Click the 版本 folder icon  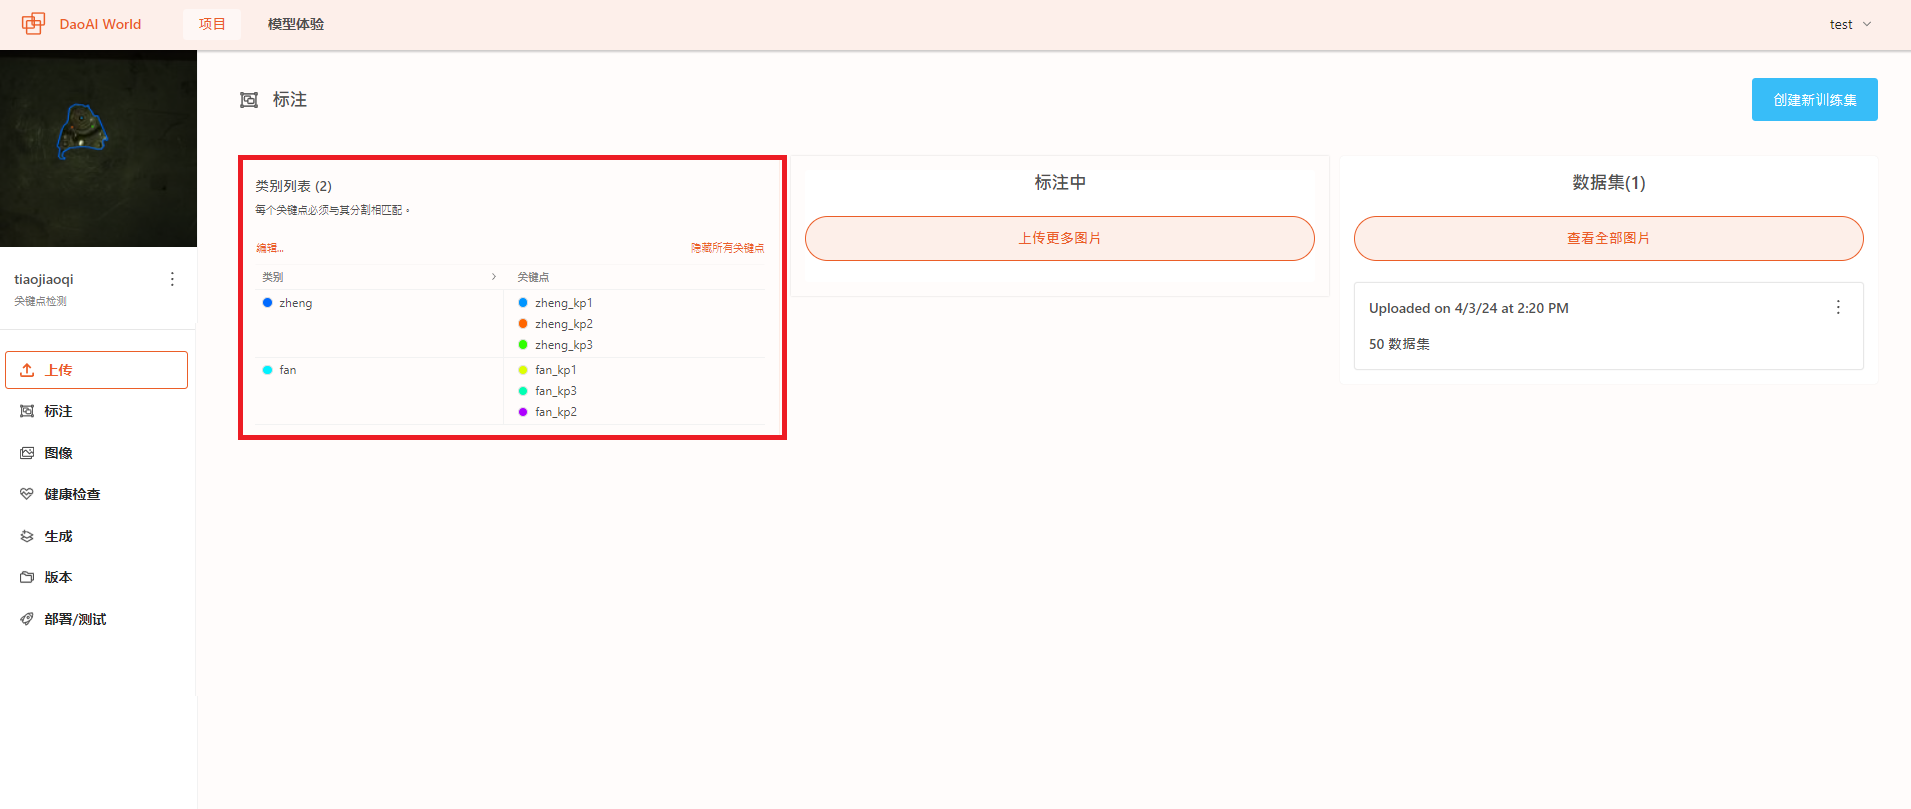click(27, 577)
